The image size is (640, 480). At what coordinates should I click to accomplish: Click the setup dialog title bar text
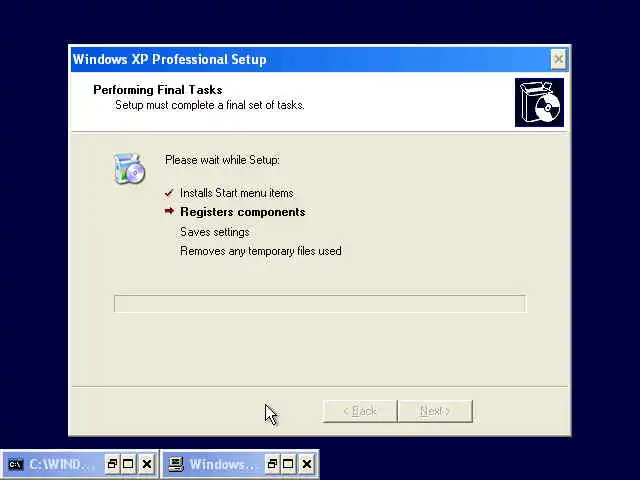click(x=169, y=60)
